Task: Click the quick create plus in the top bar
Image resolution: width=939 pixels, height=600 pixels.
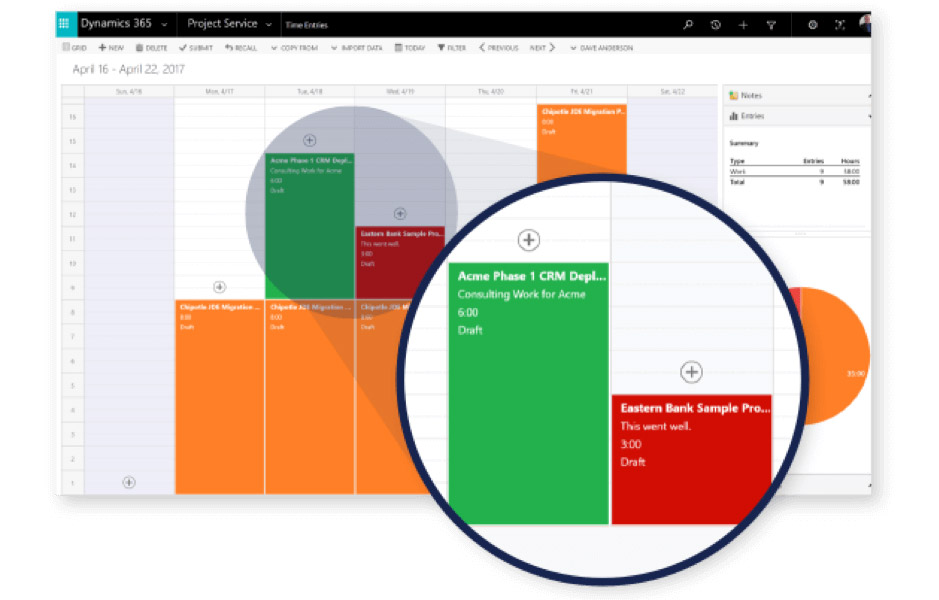Action: (x=743, y=25)
